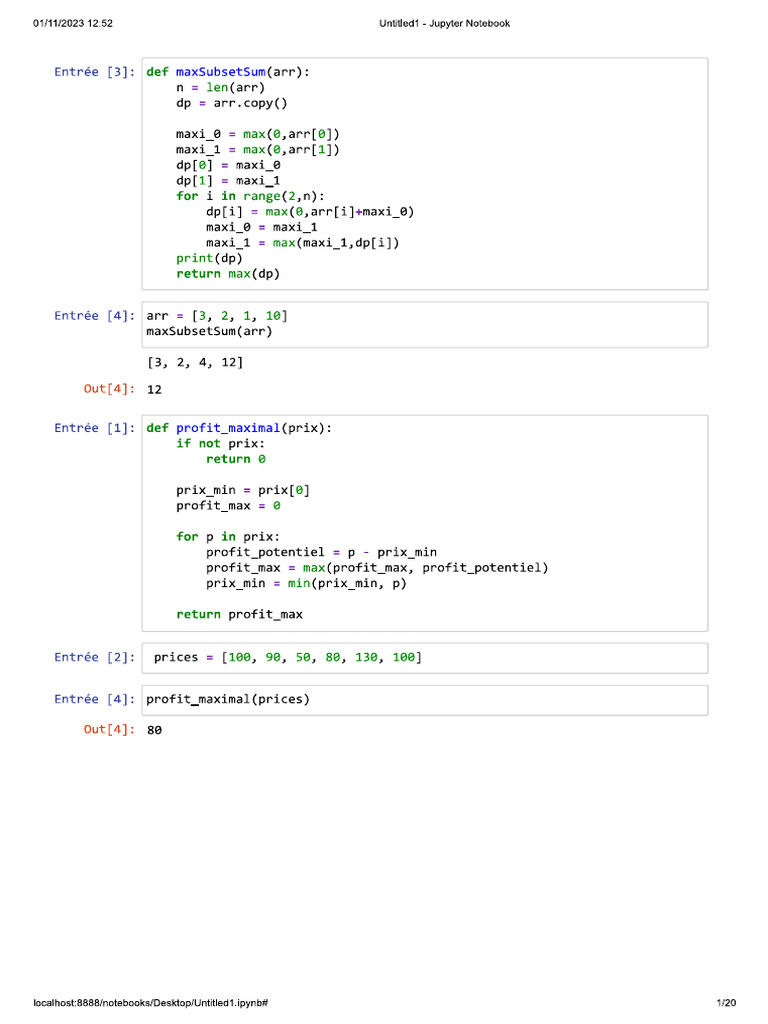Screen dimensions: 768x1024
Task: Click the 'prix_min = prix[0]' line
Action: point(243,490)
